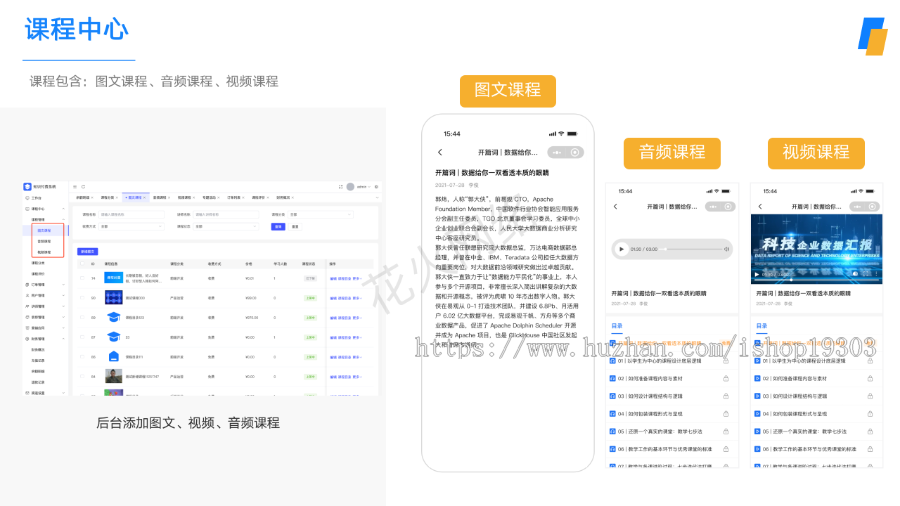This screenshot has height=506, width=900.
Task: Tap audio type icon of lesson 02 in audio list
Action: click(612, 379)
